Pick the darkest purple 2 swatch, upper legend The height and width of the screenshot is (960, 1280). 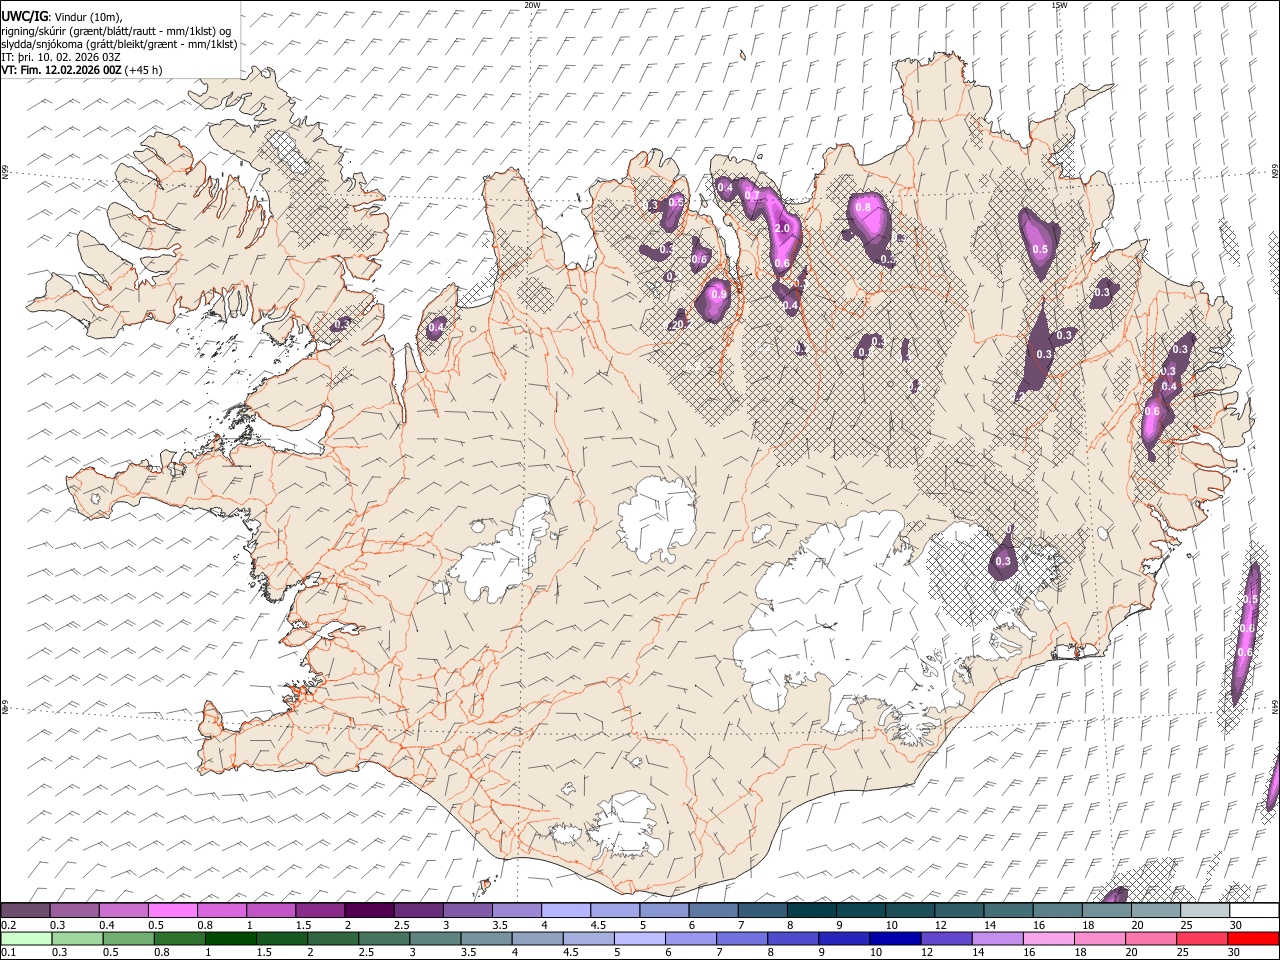(x=368, y=911)
